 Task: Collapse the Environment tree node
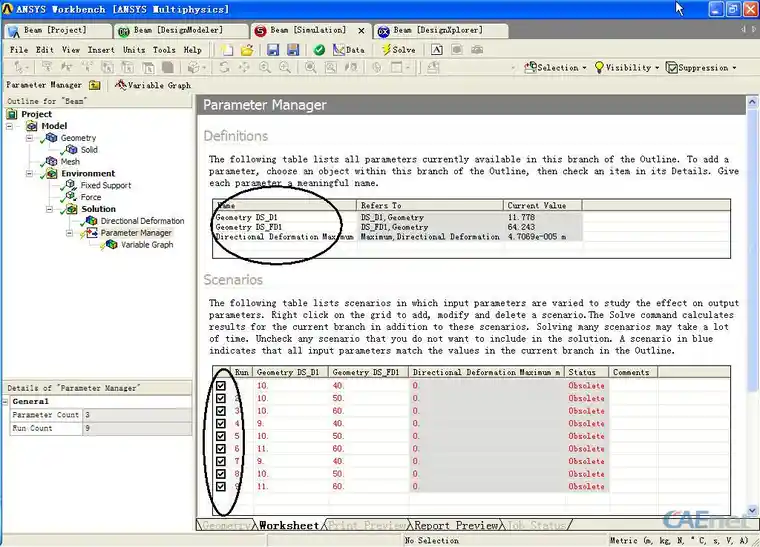pos(30,173)
